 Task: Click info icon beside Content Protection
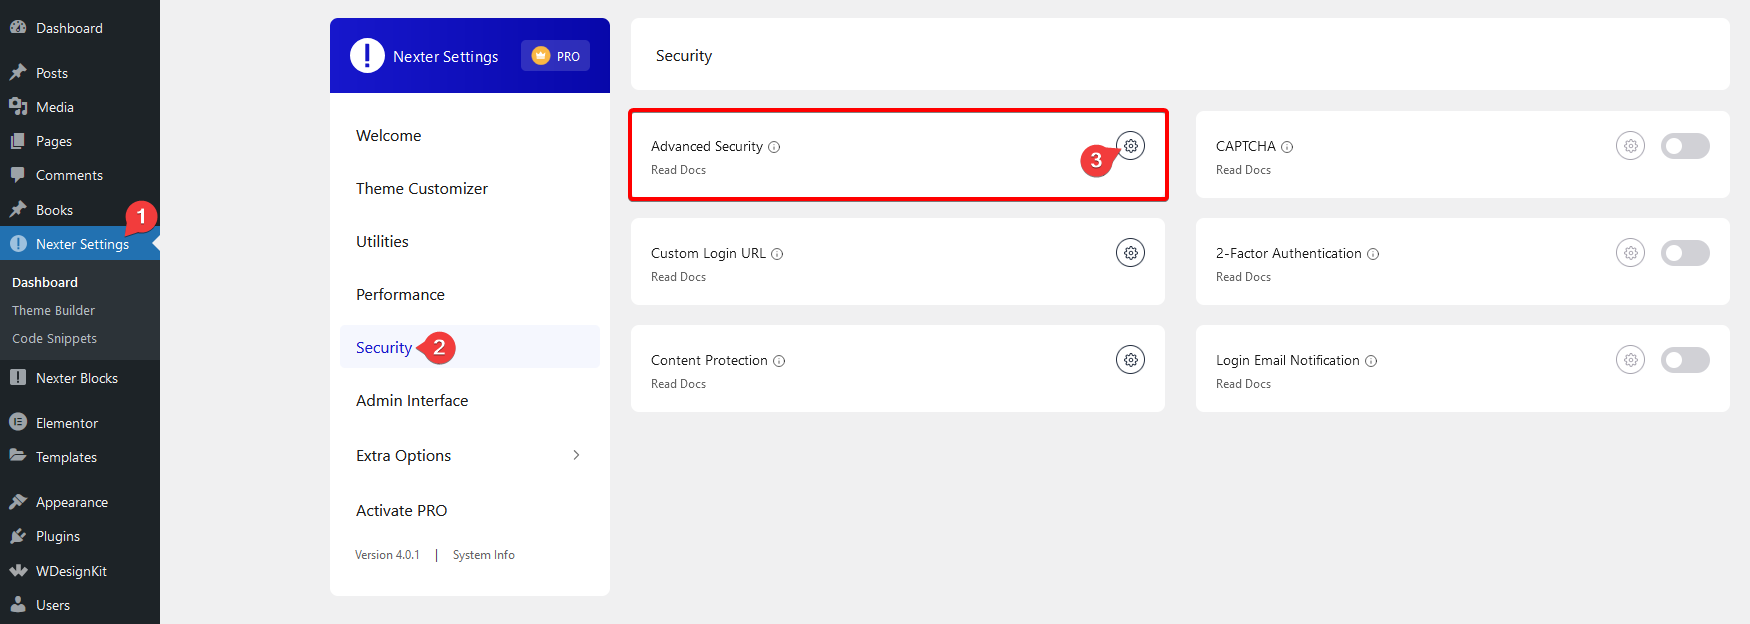779,361
